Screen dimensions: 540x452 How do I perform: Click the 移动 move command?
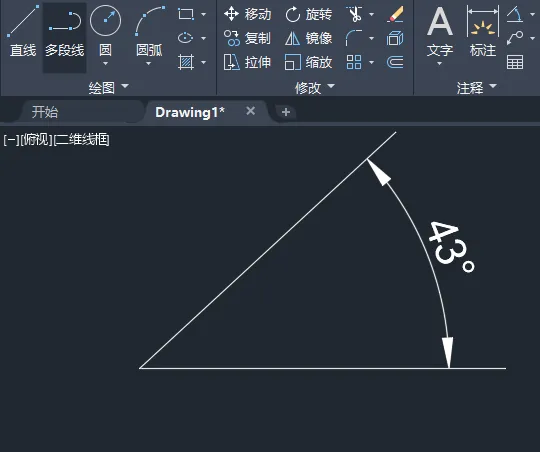(x=248, y=14)
